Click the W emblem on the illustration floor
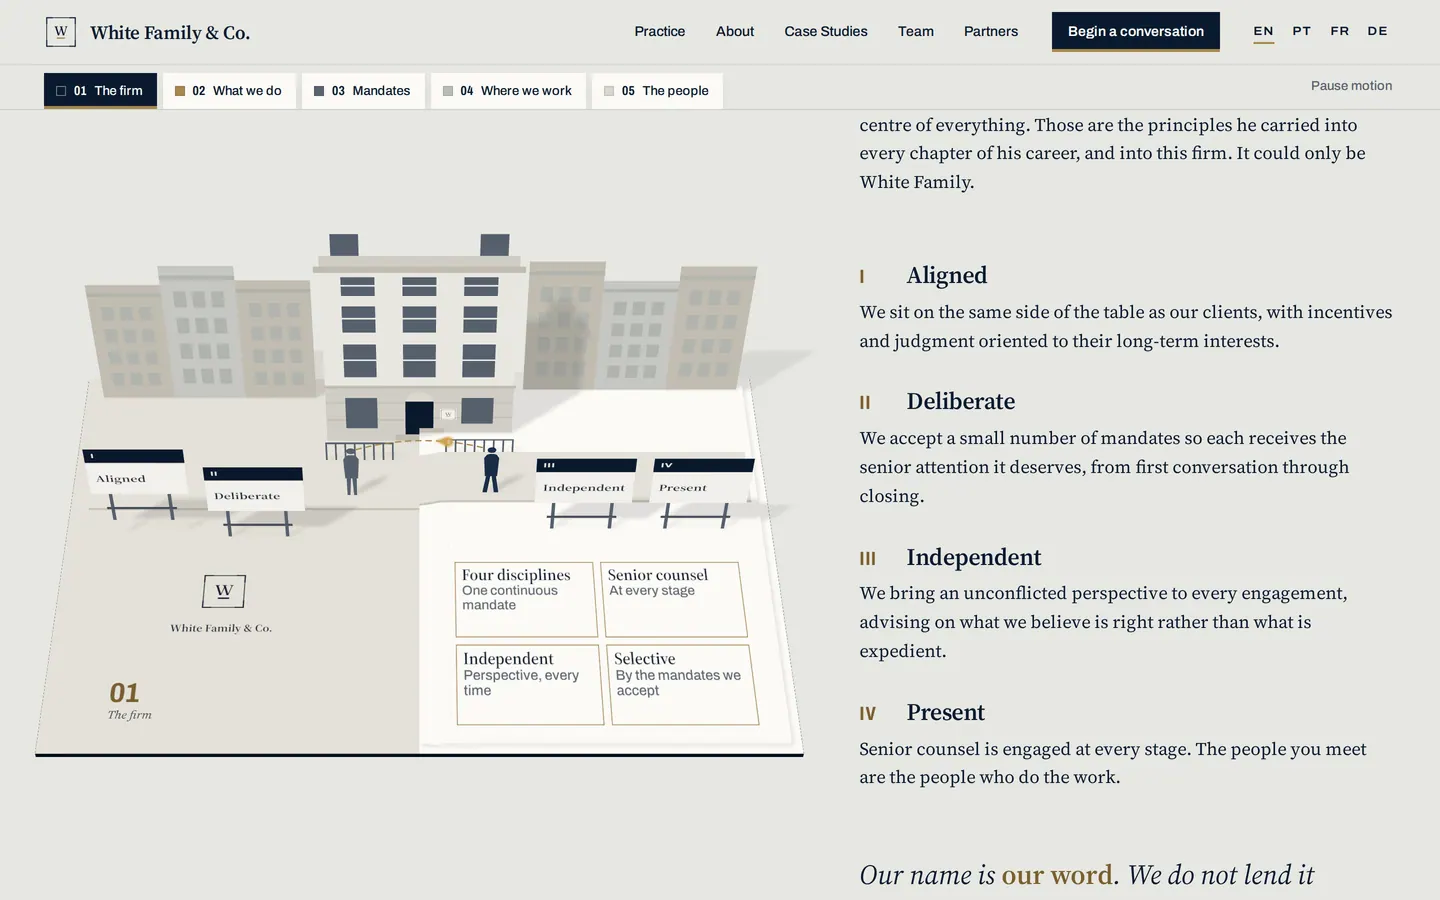The width and height of the screenshot is (1440, 900). 224,591
